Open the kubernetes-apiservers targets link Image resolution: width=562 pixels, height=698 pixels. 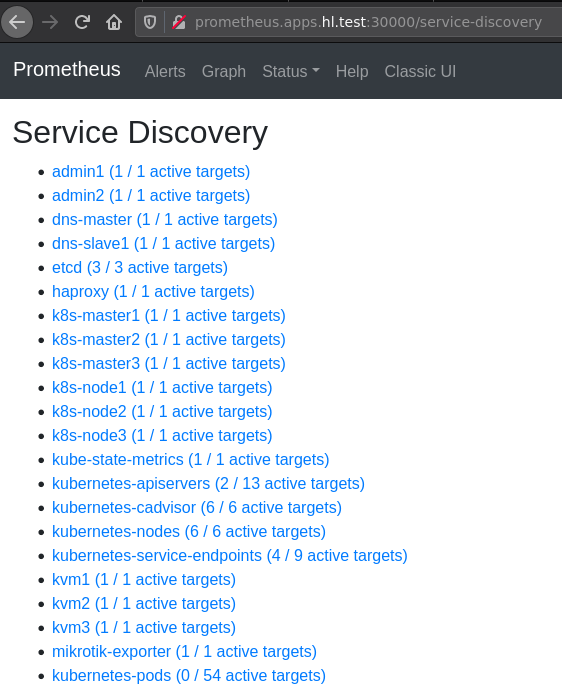pos(208,483)
